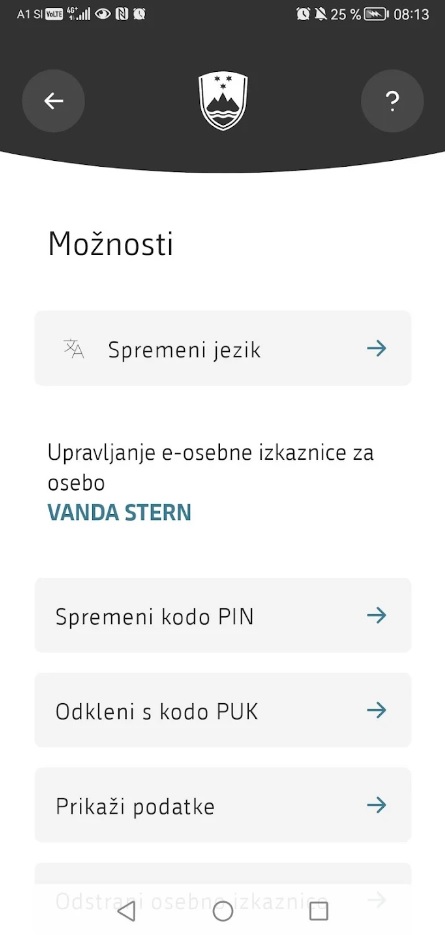The image size is (445, 935).
Task: Select Odkleni s kodo PUK
Action: (222, 710)
